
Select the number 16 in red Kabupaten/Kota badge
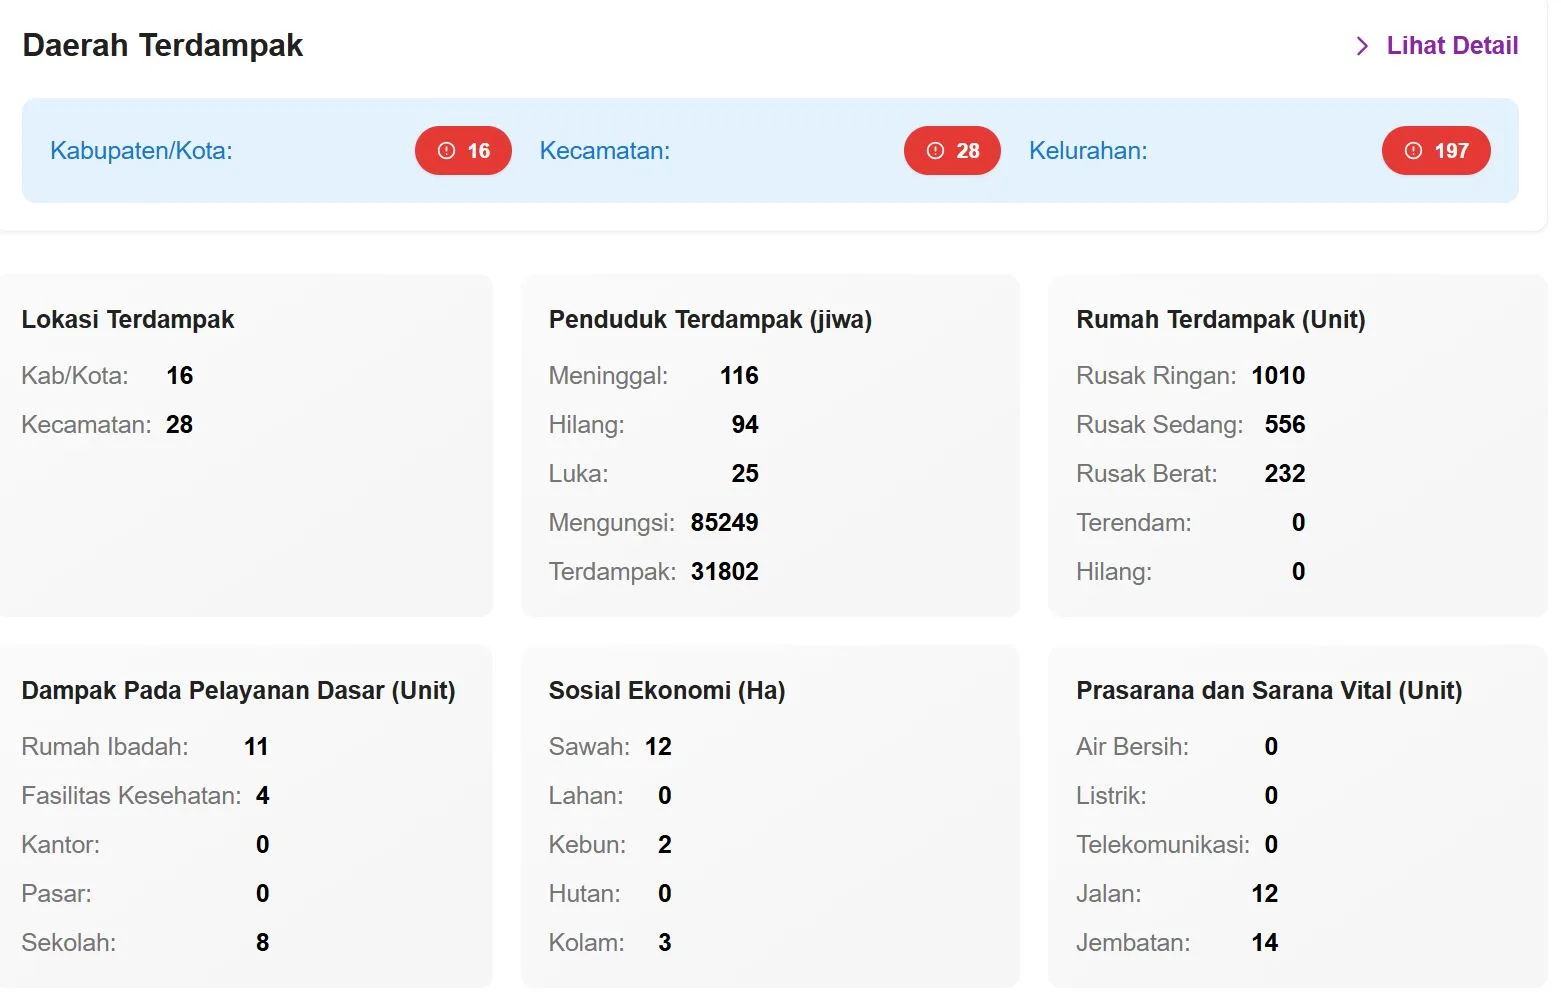(x=479, y=151)
